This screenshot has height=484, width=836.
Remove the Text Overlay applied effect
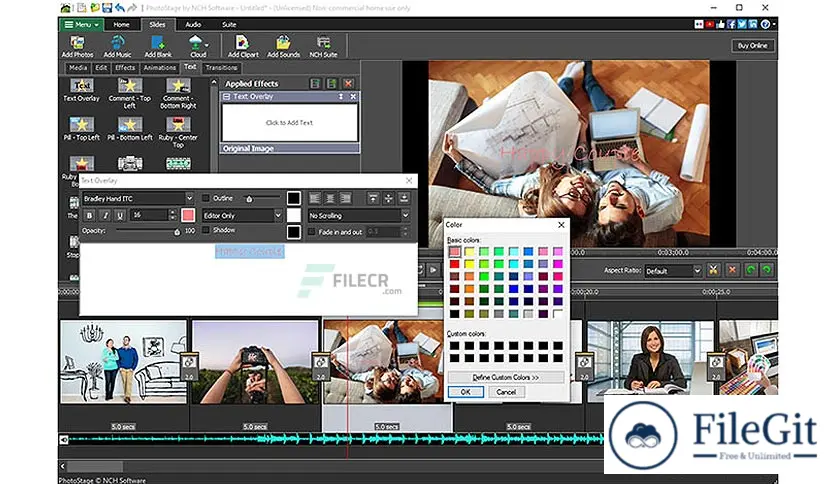pyautogui.click(x=353, y=96)
